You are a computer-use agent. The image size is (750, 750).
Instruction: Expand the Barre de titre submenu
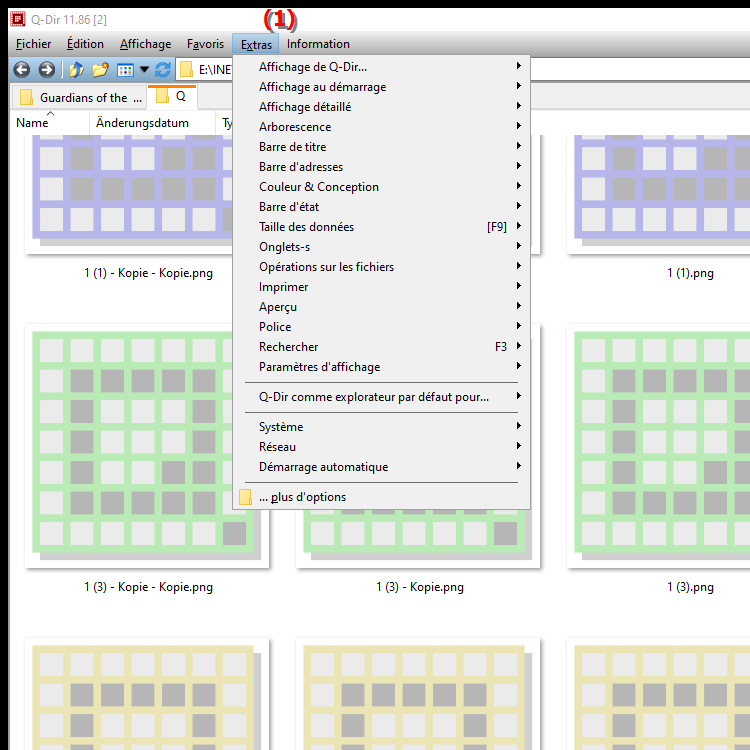pos(381,147)
